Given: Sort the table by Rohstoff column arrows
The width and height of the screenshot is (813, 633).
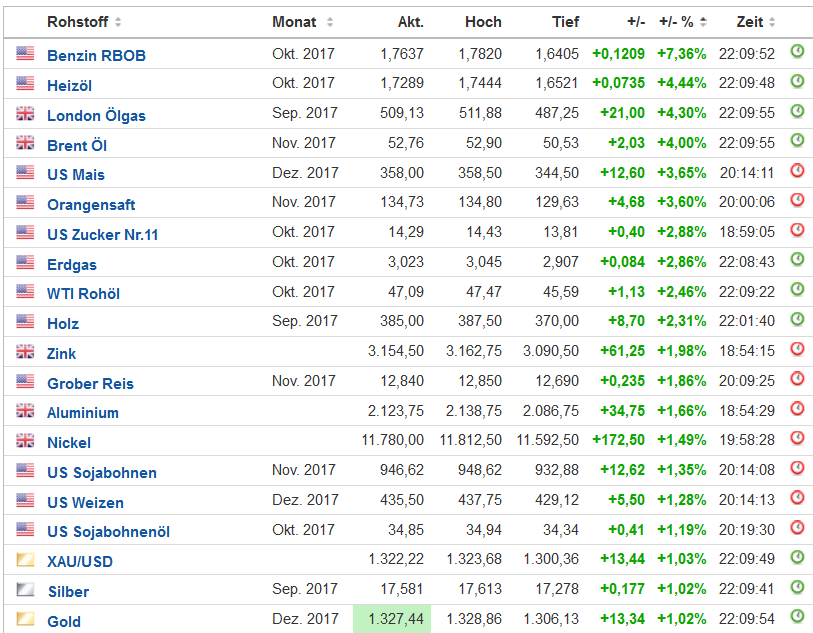Looking at the screenshot, I should click(x=118, y=22).
